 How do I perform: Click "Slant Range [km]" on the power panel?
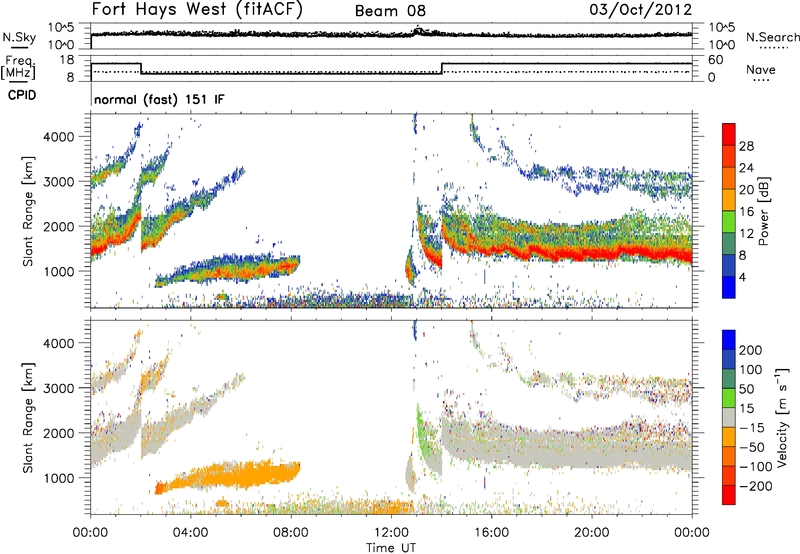(x=28, y=211)
